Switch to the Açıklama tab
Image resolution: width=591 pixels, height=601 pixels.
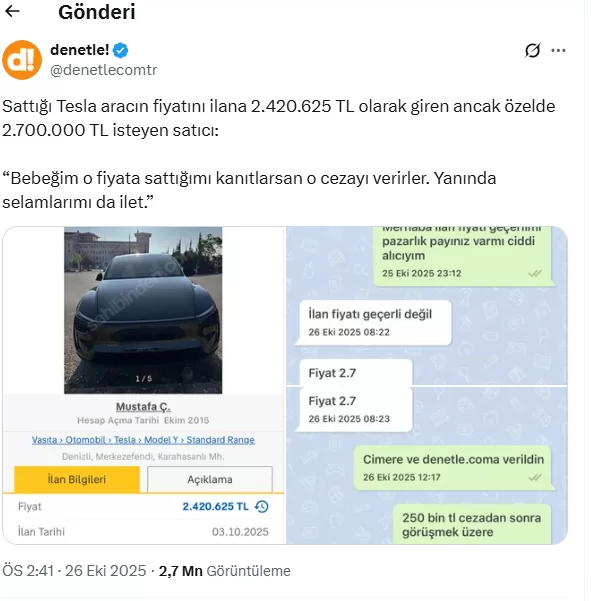coord(210,479)
